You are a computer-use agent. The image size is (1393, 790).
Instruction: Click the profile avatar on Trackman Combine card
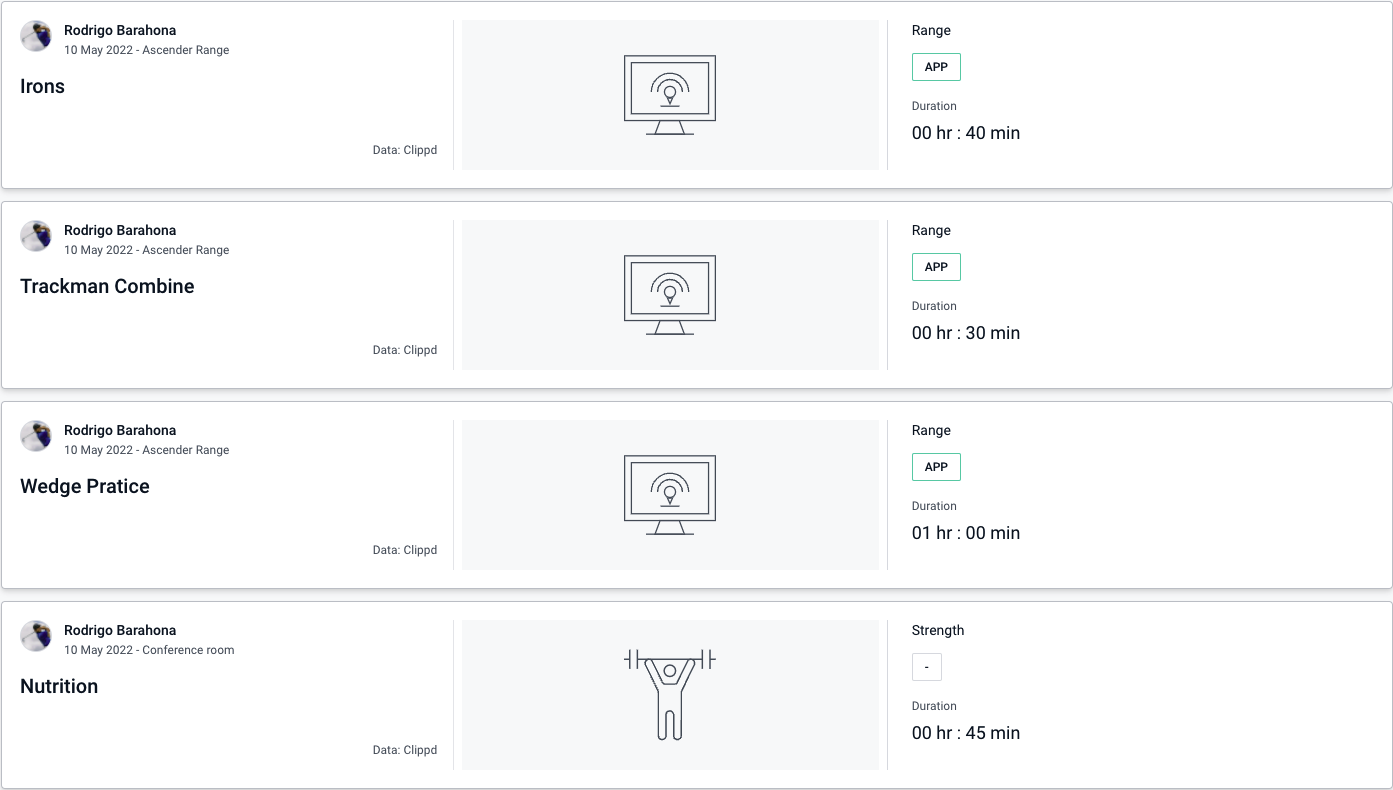[x=36, y=236]
